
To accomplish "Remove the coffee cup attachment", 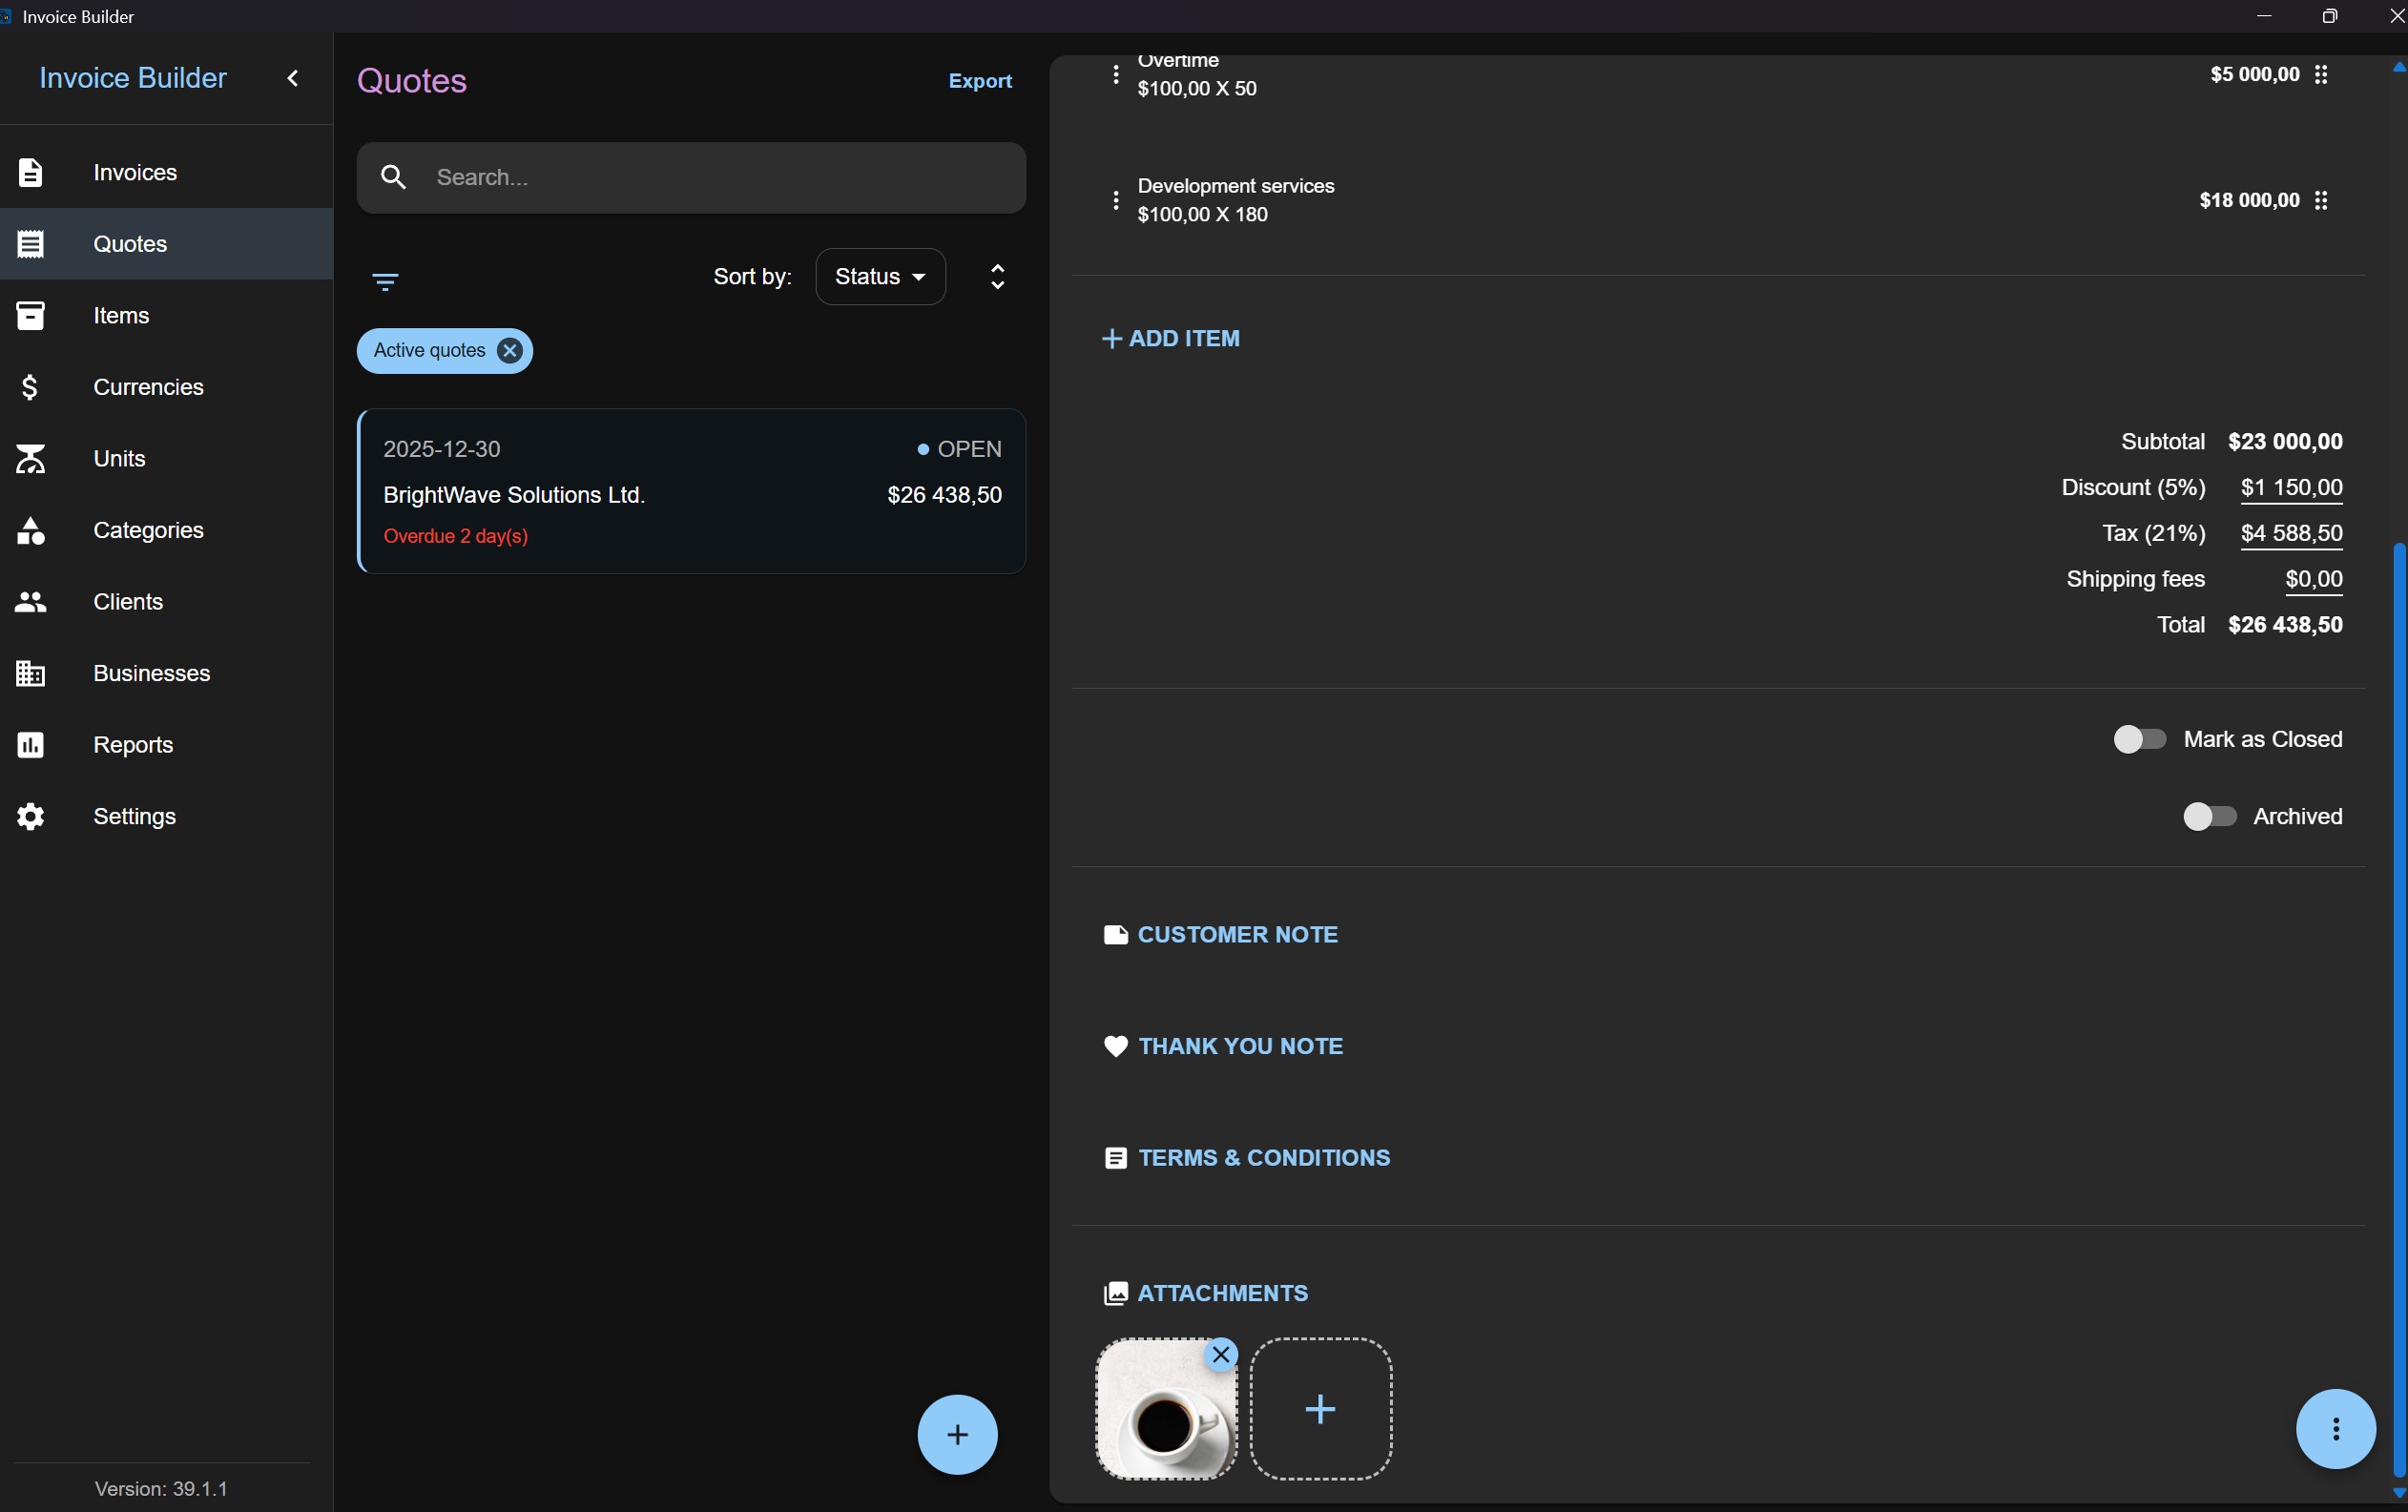I will (1221, 1355).
